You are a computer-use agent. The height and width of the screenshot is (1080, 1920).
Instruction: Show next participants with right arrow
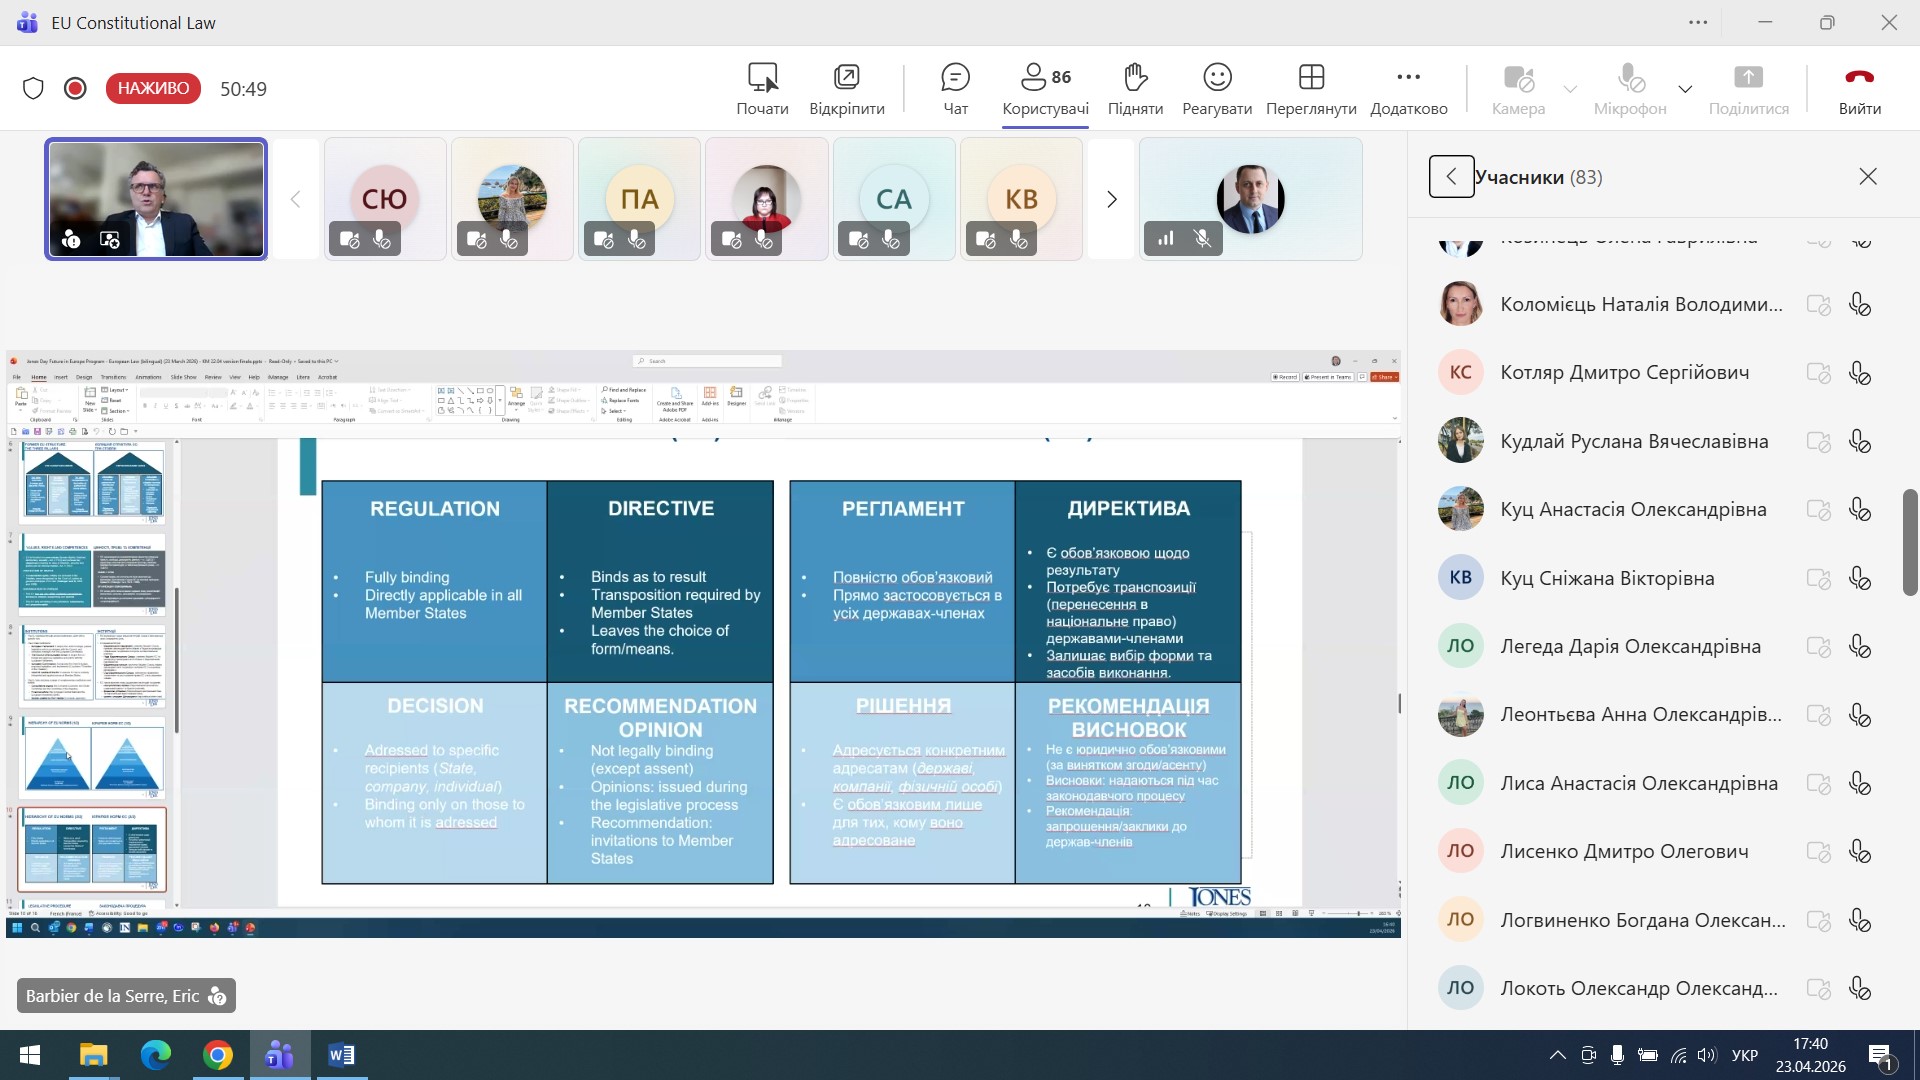click(x=1111, y=199)
